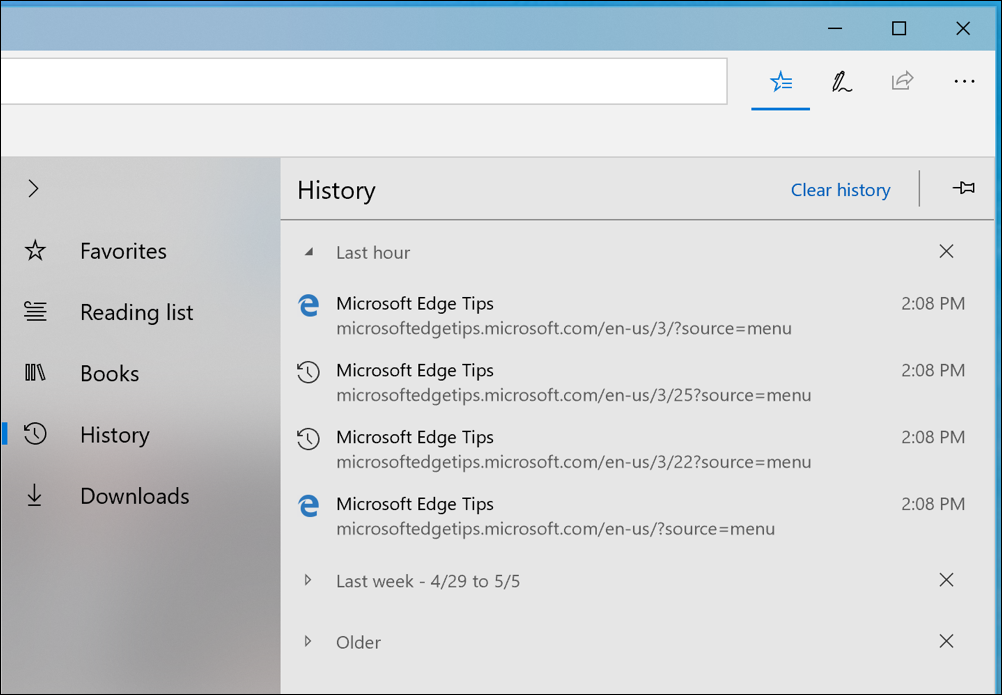This screenshot has height=695, width=1002.
Task: Collapse the Last hour group
Action: click(309, 252)
